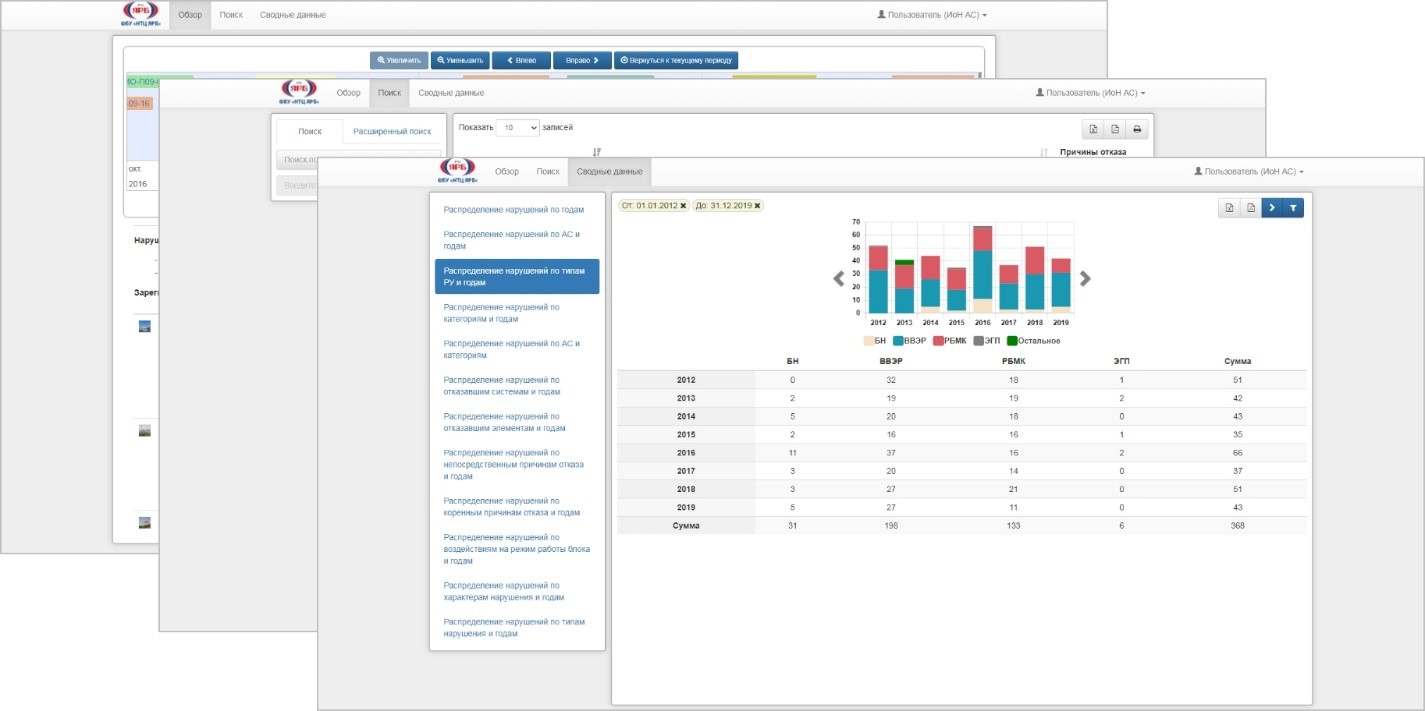Click the Excel export icon in the chart panel
1425x711 pixels.
pos(1228,208)
